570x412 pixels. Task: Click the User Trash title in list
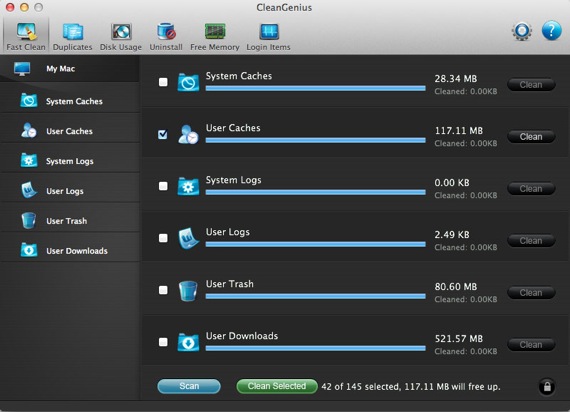tap(230, 284)
